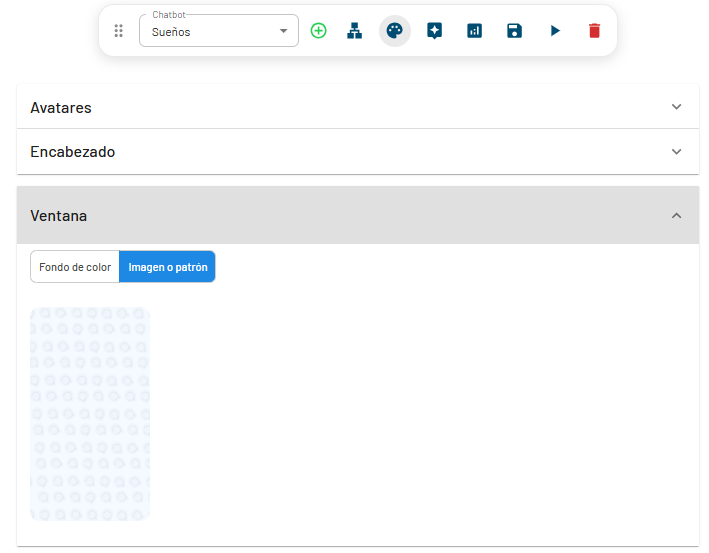This screenshot has height=553, width=709.
Task: Click the green add chatbot plus icon
Action: pyautogui.click(x=318, y=31)
